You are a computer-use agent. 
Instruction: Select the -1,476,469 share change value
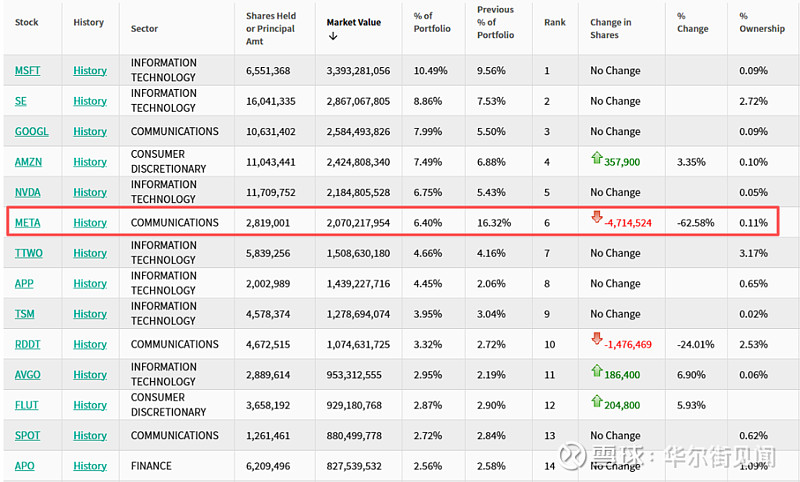(628, 345)
